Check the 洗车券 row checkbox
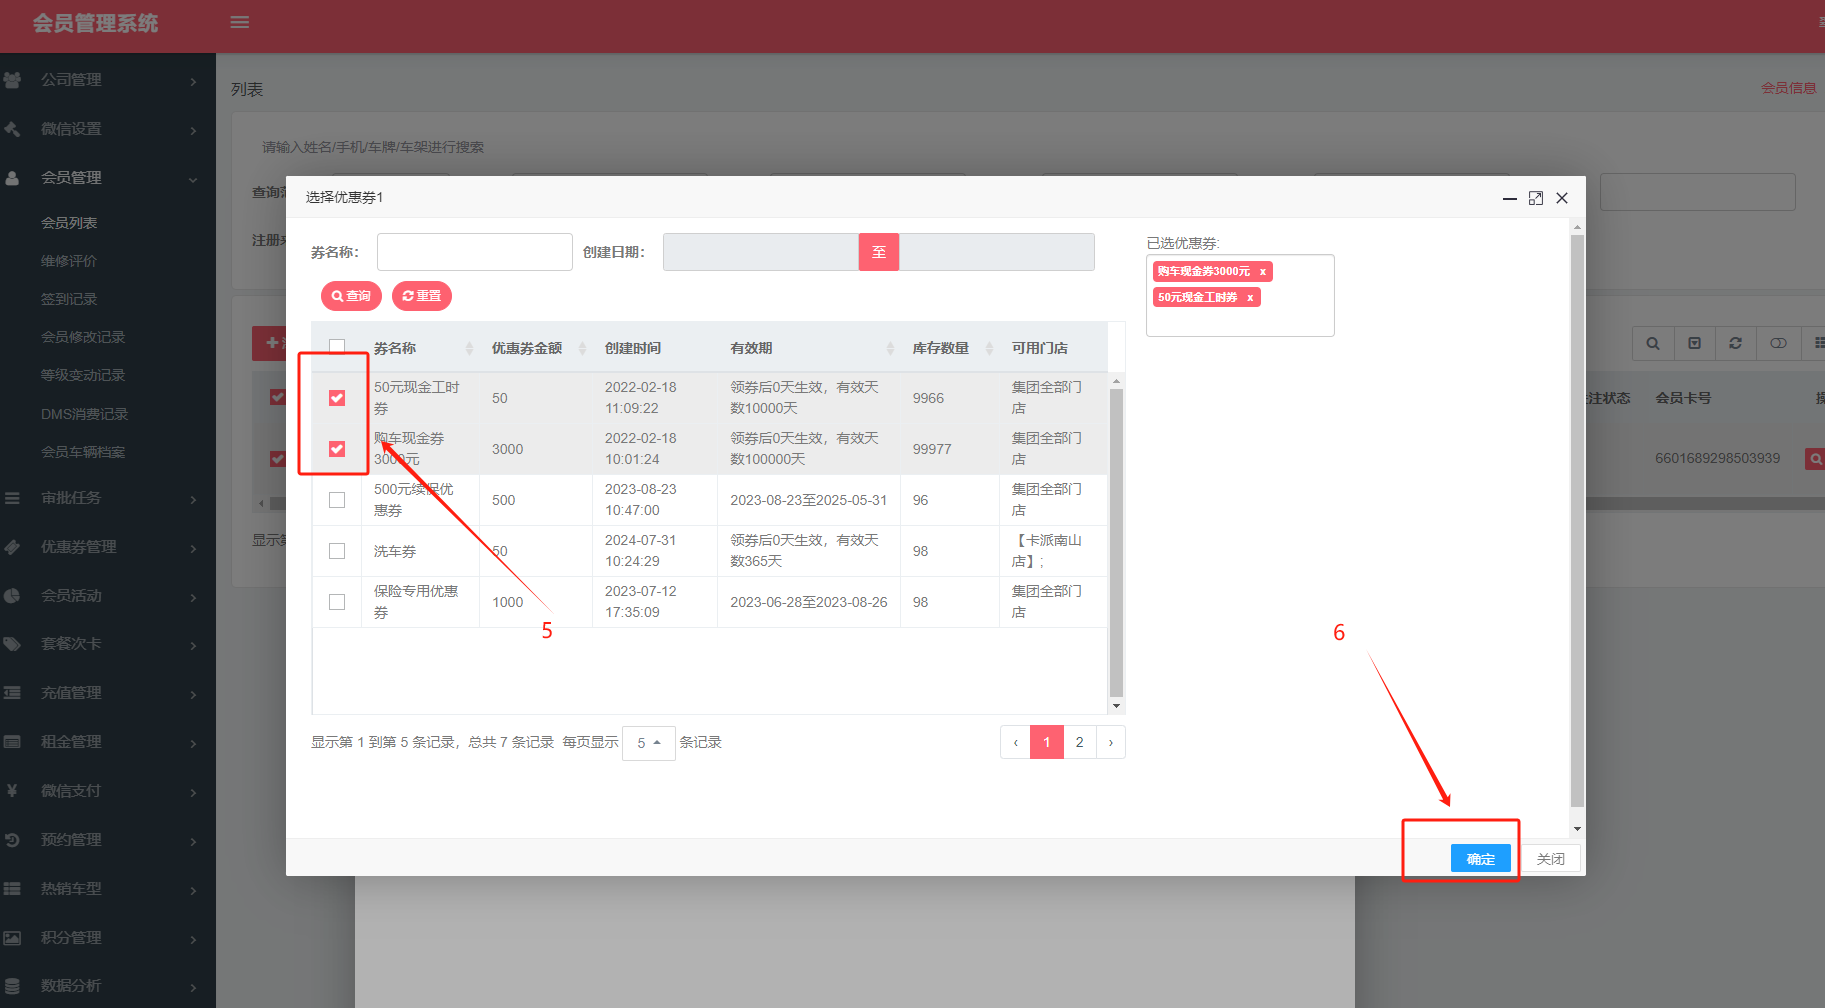 click(x=337, y=551)
